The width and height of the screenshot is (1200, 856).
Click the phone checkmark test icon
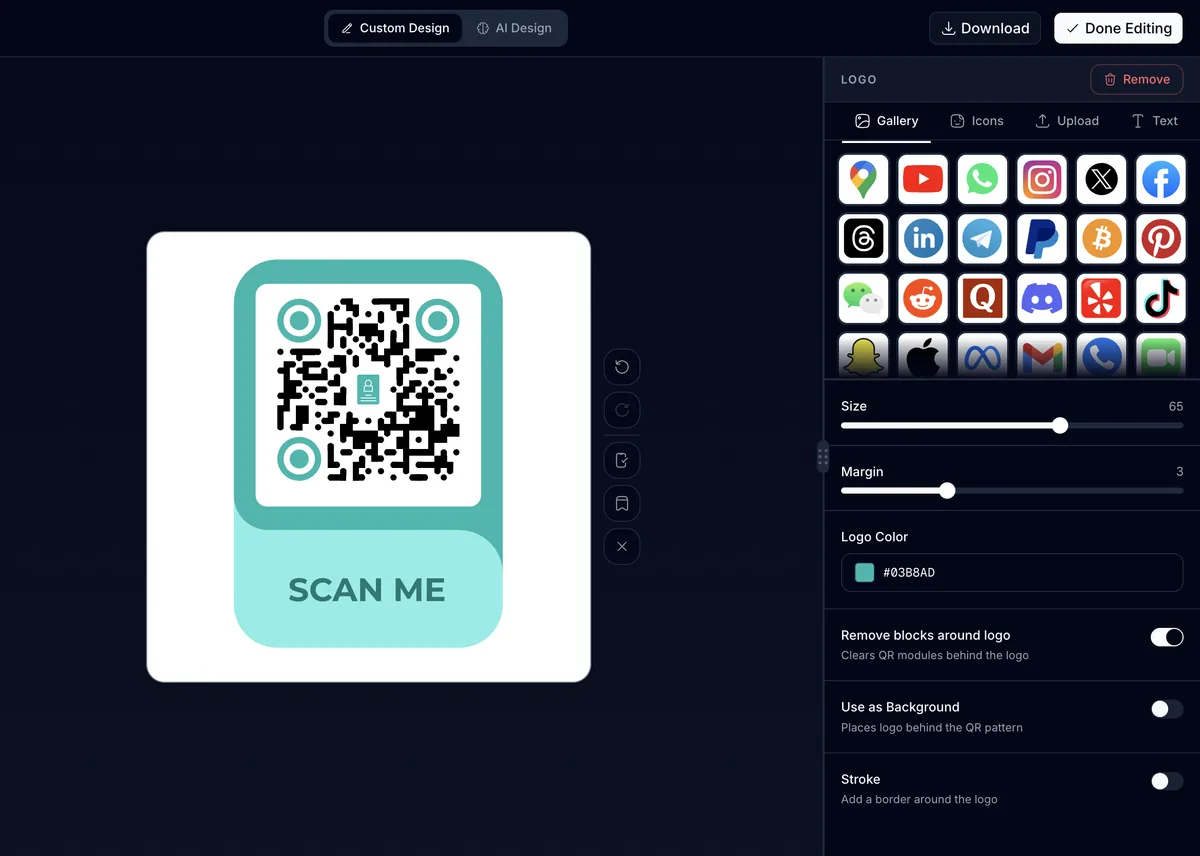click(x=622, y=460)
